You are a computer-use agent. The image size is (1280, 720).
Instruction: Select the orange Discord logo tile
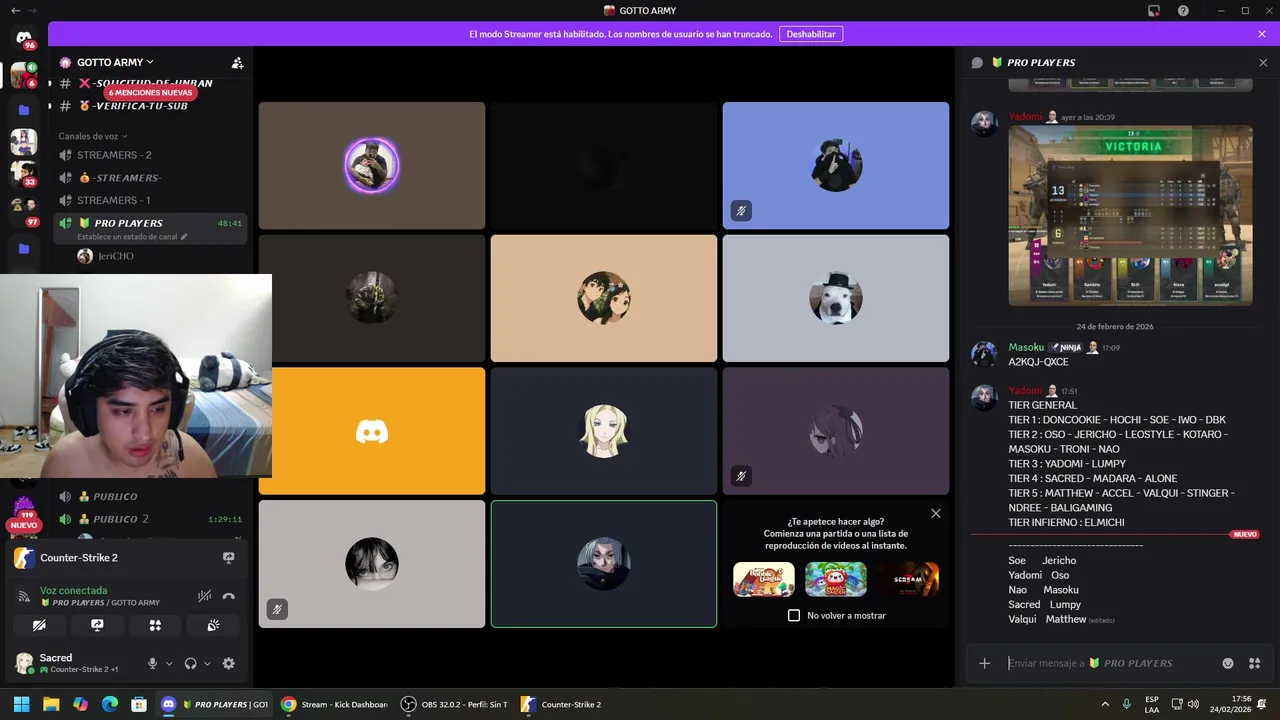click(372, 431)
